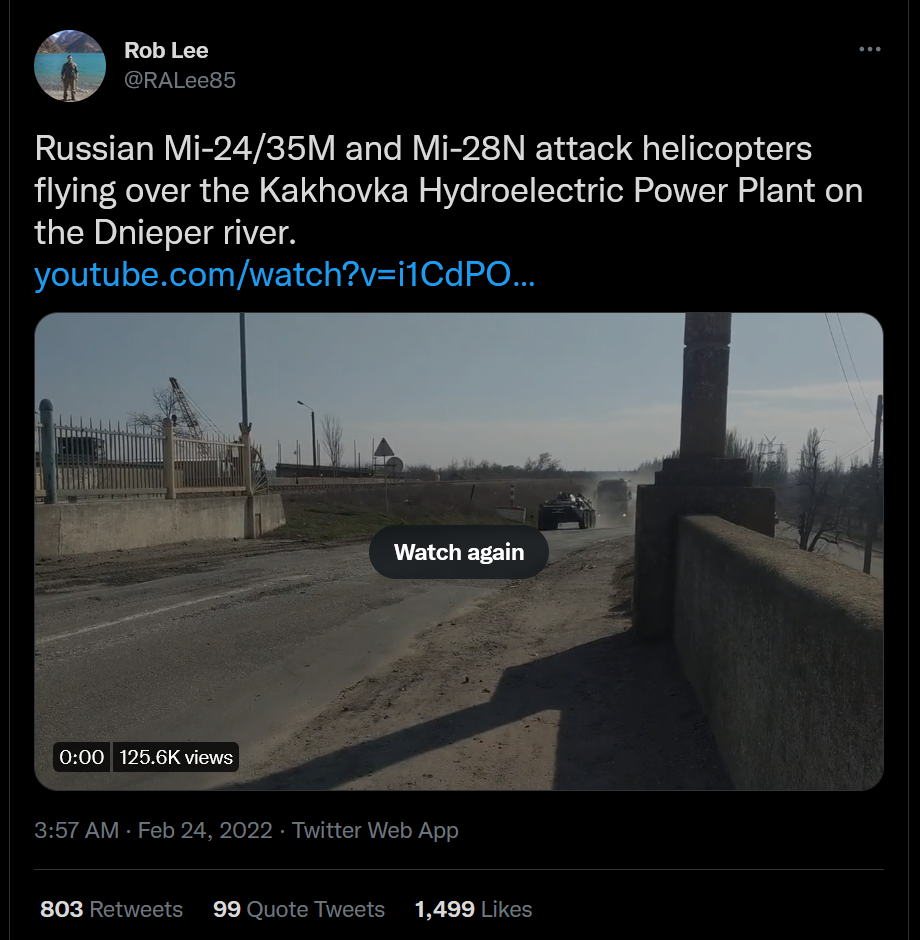
Task: Click the armored vehicle in the video frame
Action: click(x=566, y=511)
